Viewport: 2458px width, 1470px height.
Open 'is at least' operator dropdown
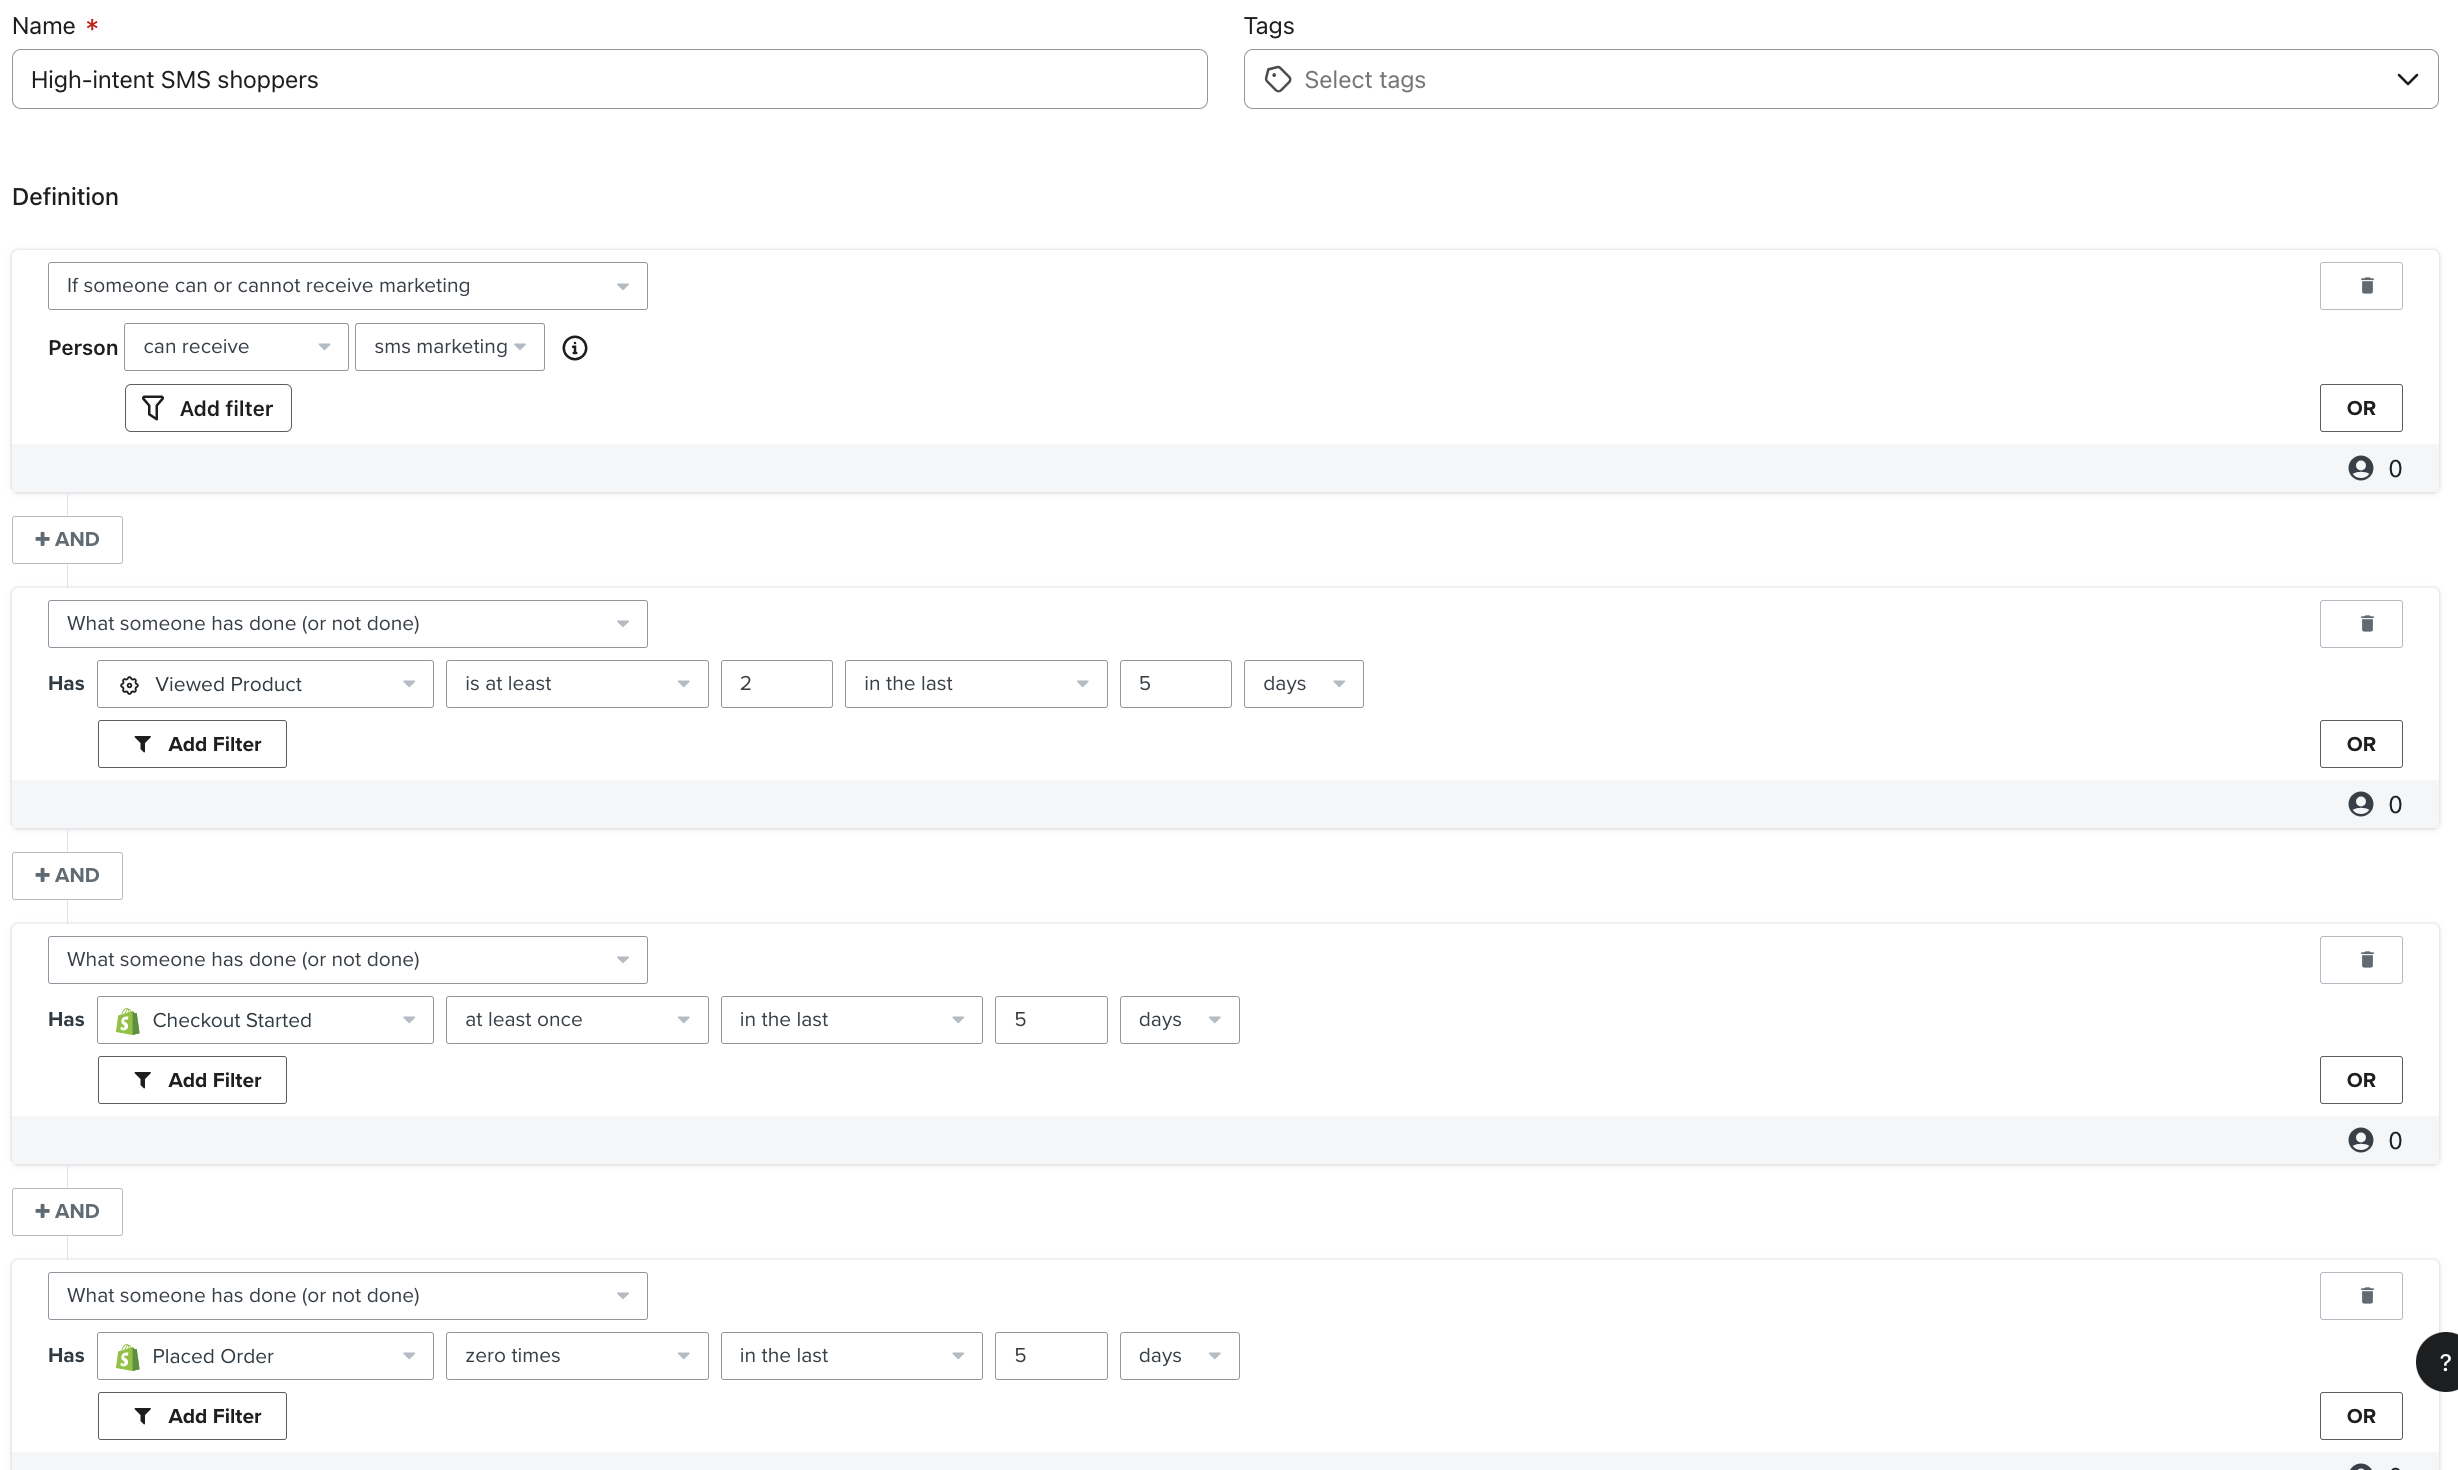coord(577,684)
